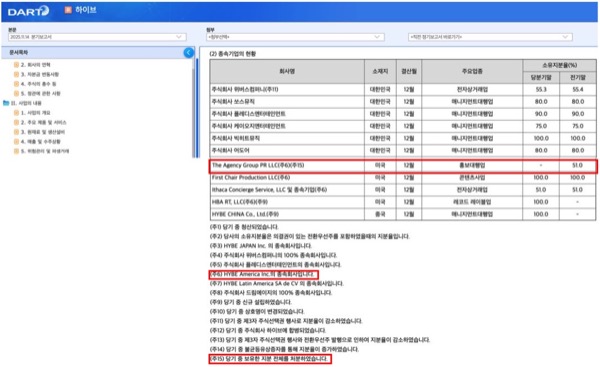Click 전자상거래업 in the 위버스컴퍼니 row
Image resolution: width=600 pixels, height=367 pixels.
[472, 89]
